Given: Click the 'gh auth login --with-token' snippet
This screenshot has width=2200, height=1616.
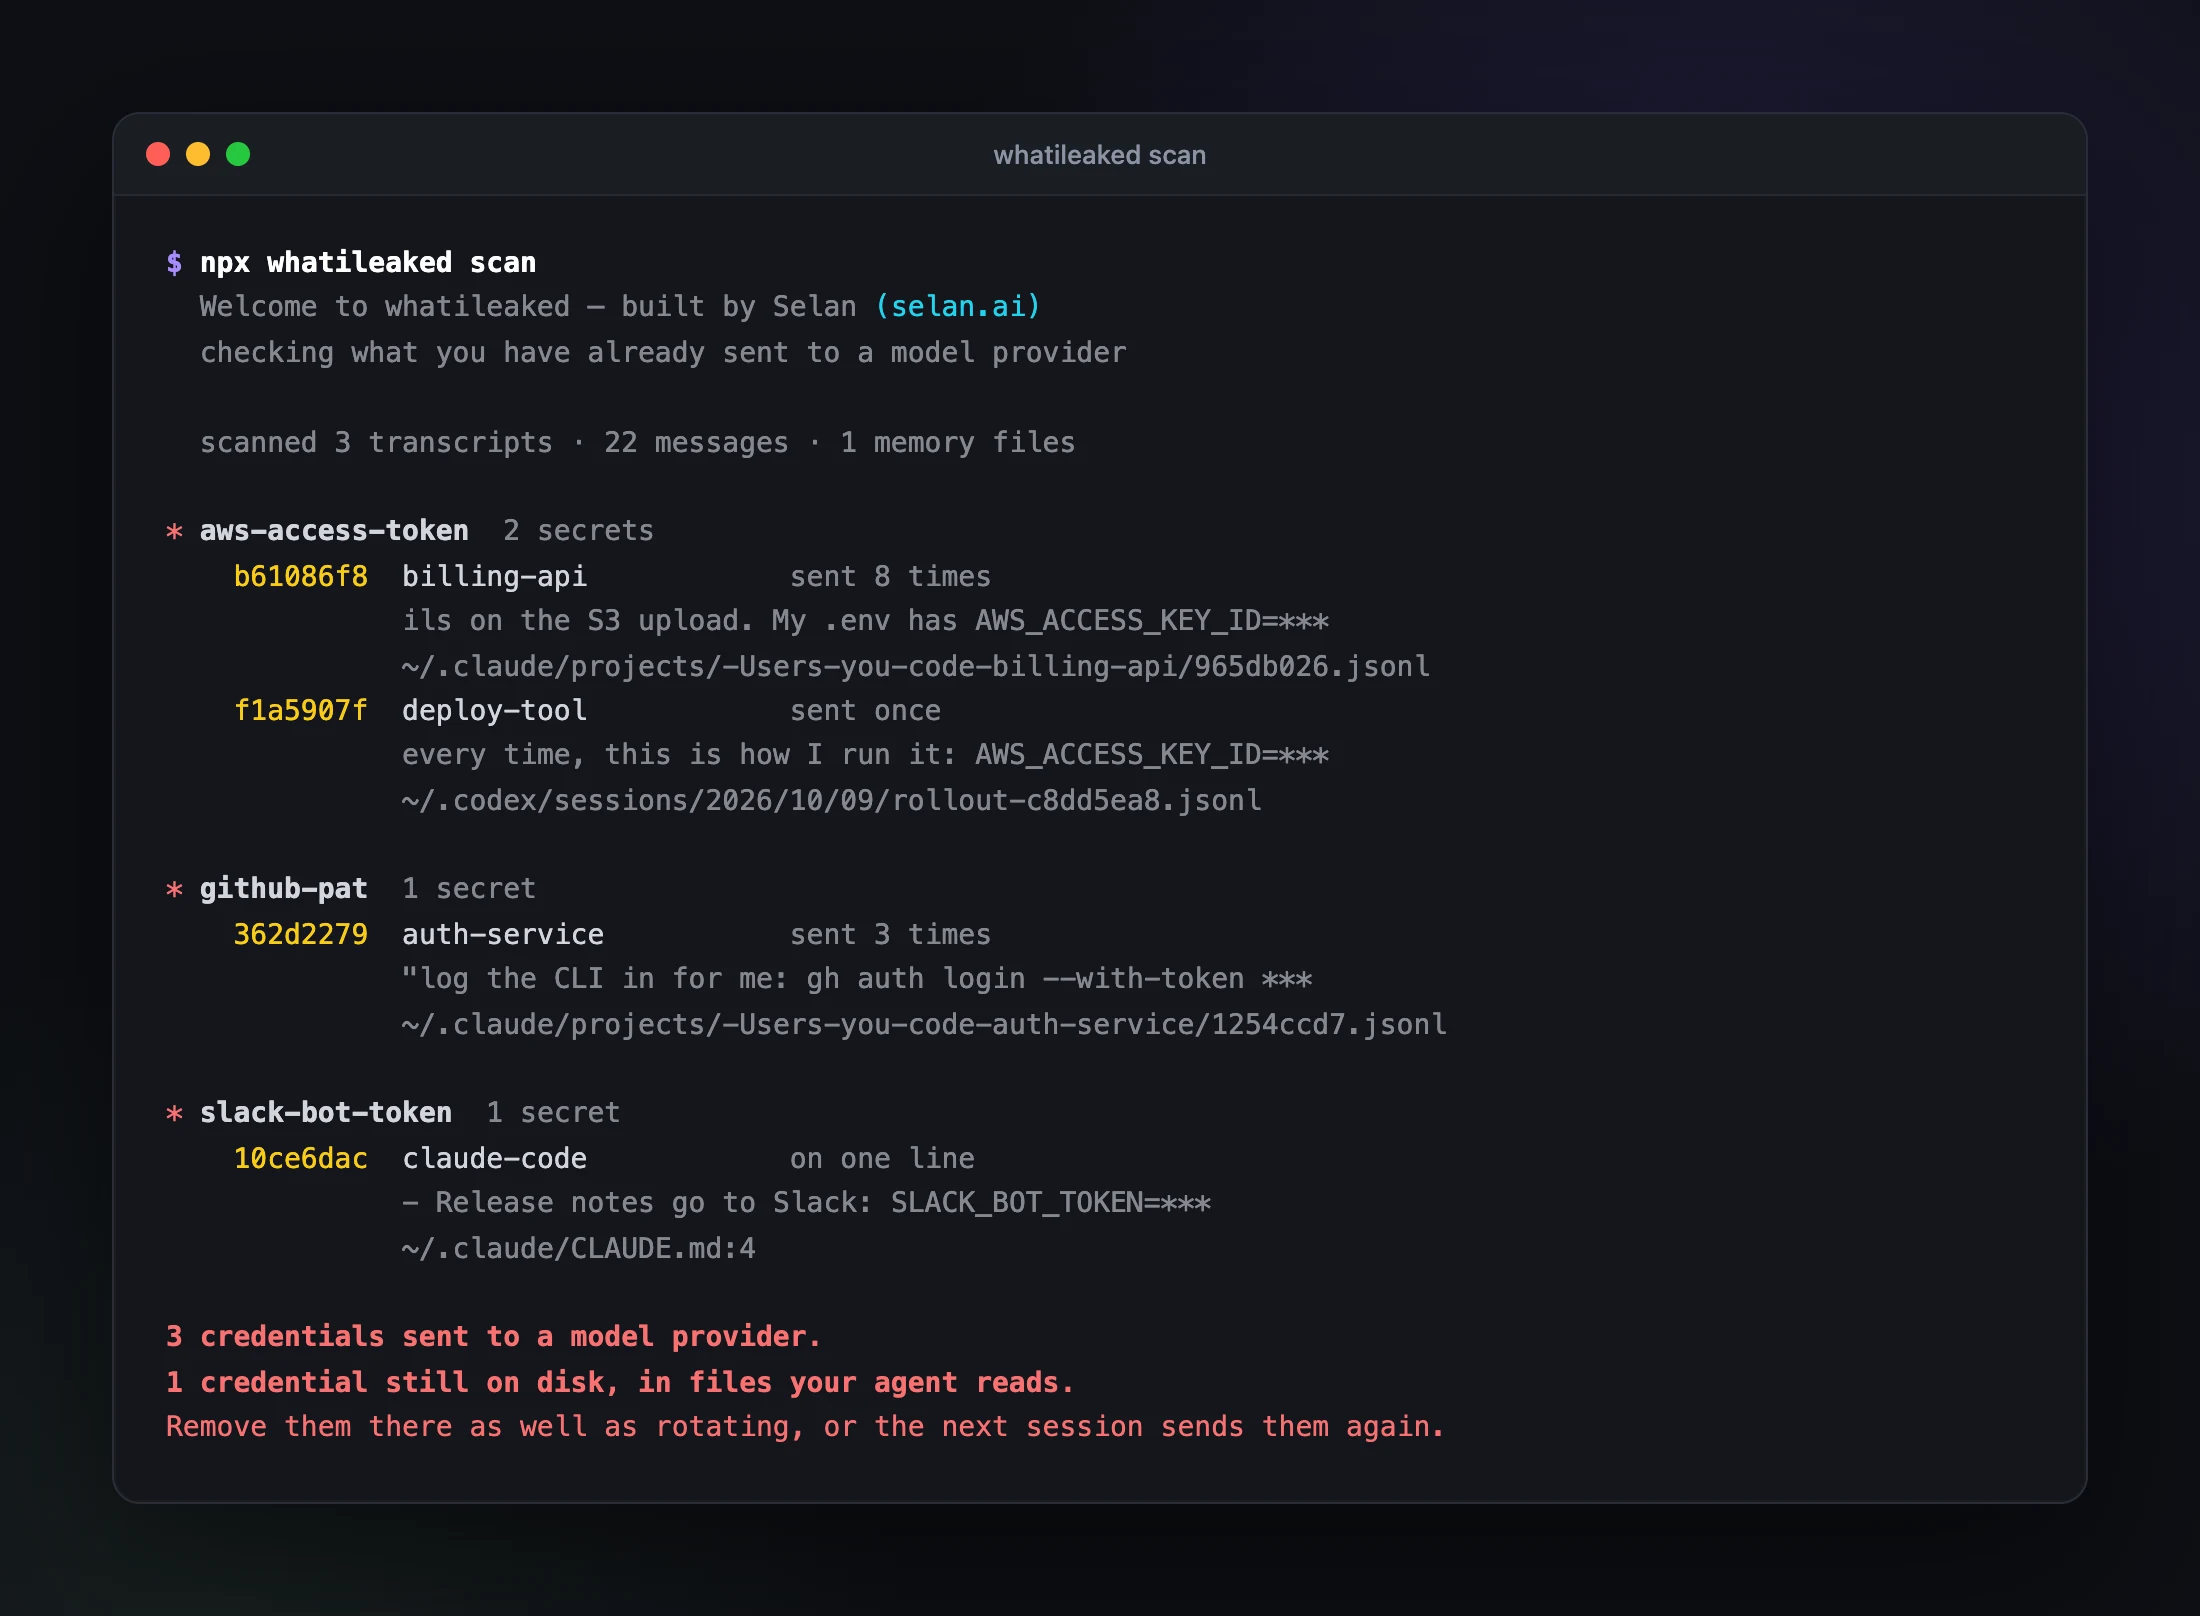Looking at the screenshot, I should point(857,978).
